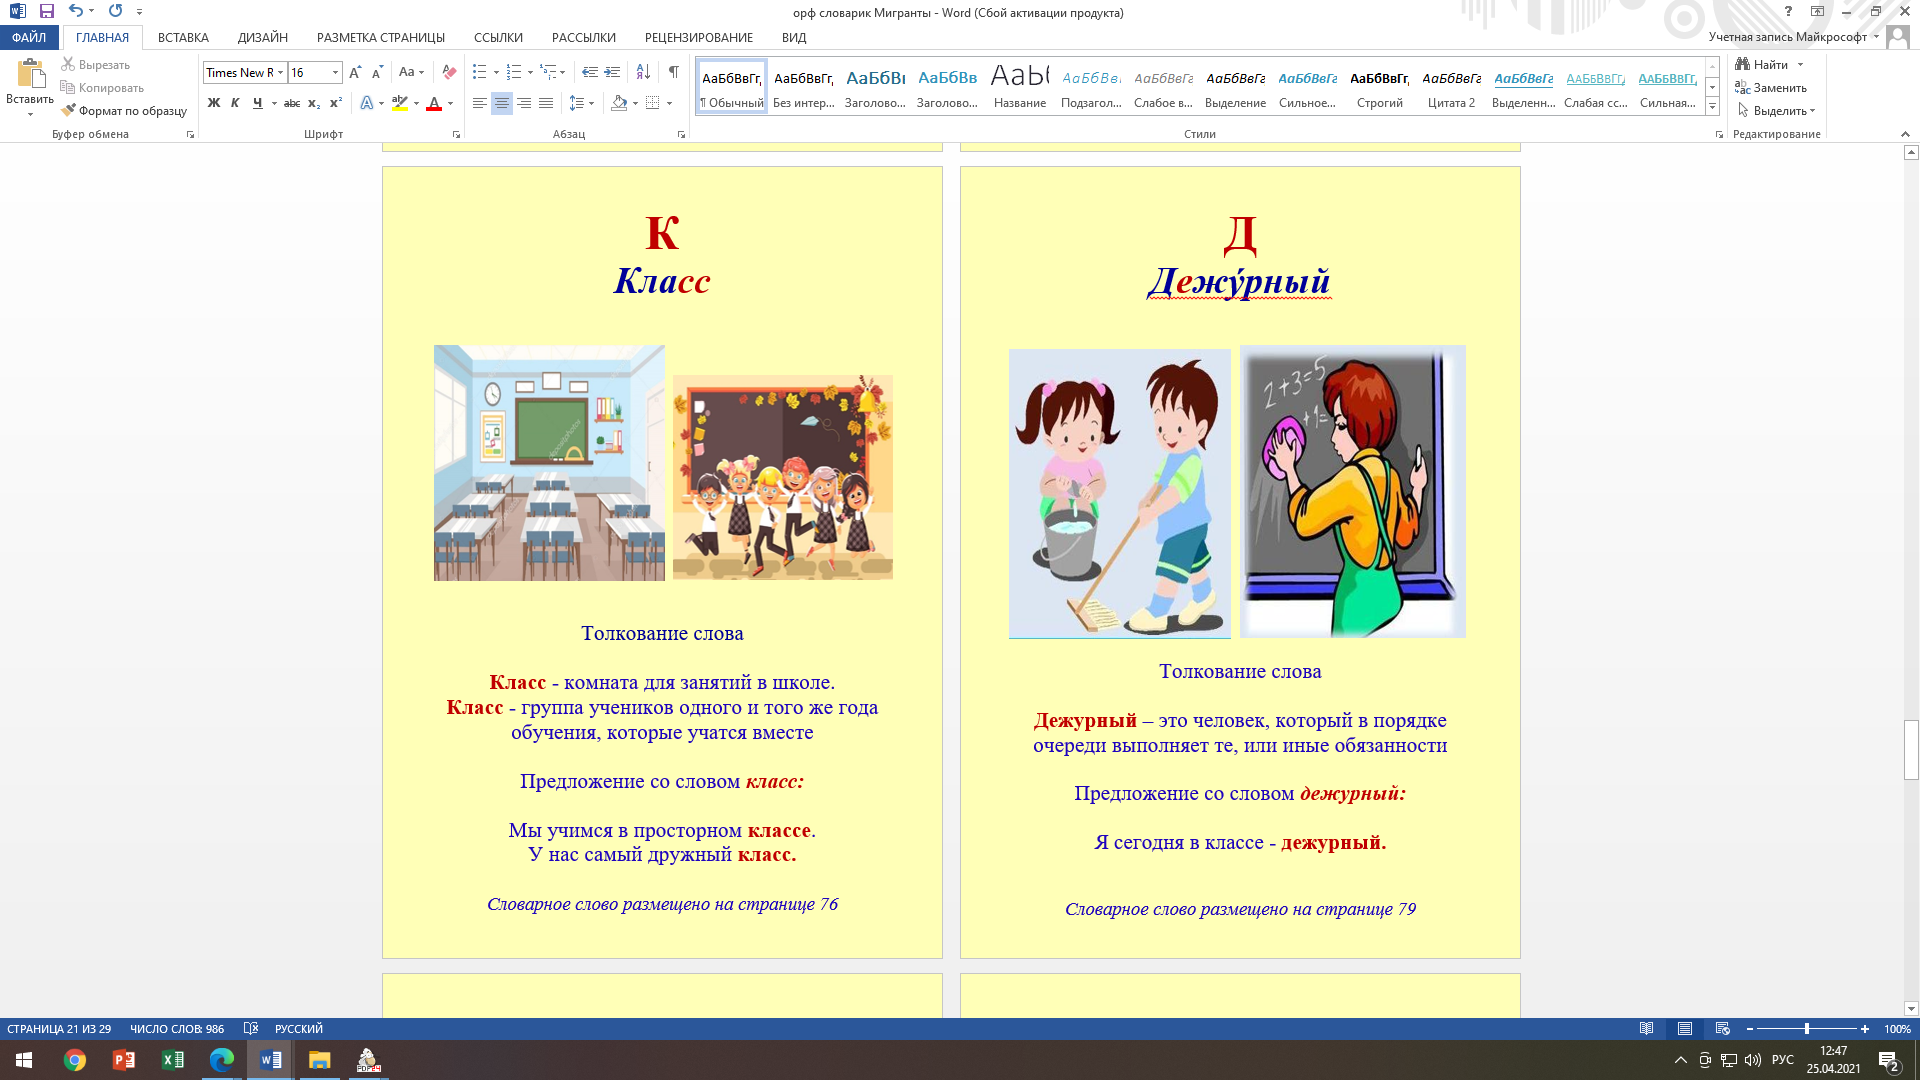The height and width of the screenshot is (1080, 1920).
Task: Toggle italic formatting (К)
Action: (x=235, y=103)
